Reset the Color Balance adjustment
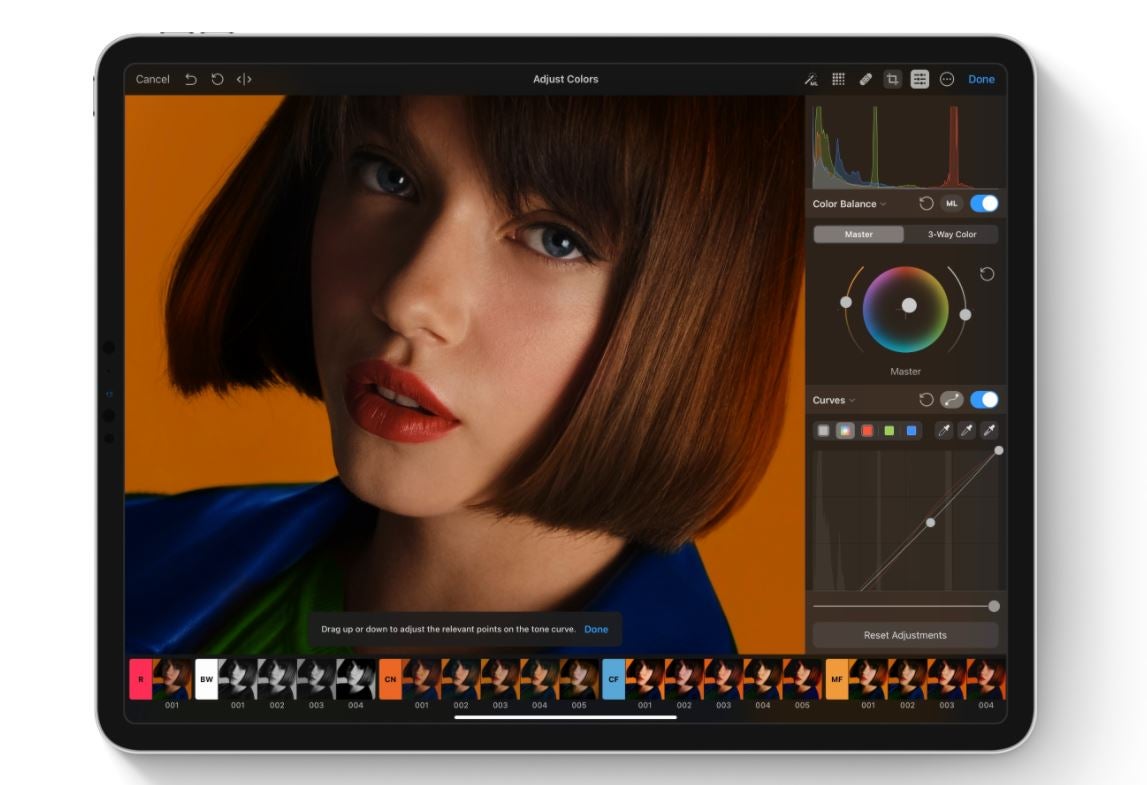This screenshot has height=785, width=1147. coord(926,203)
